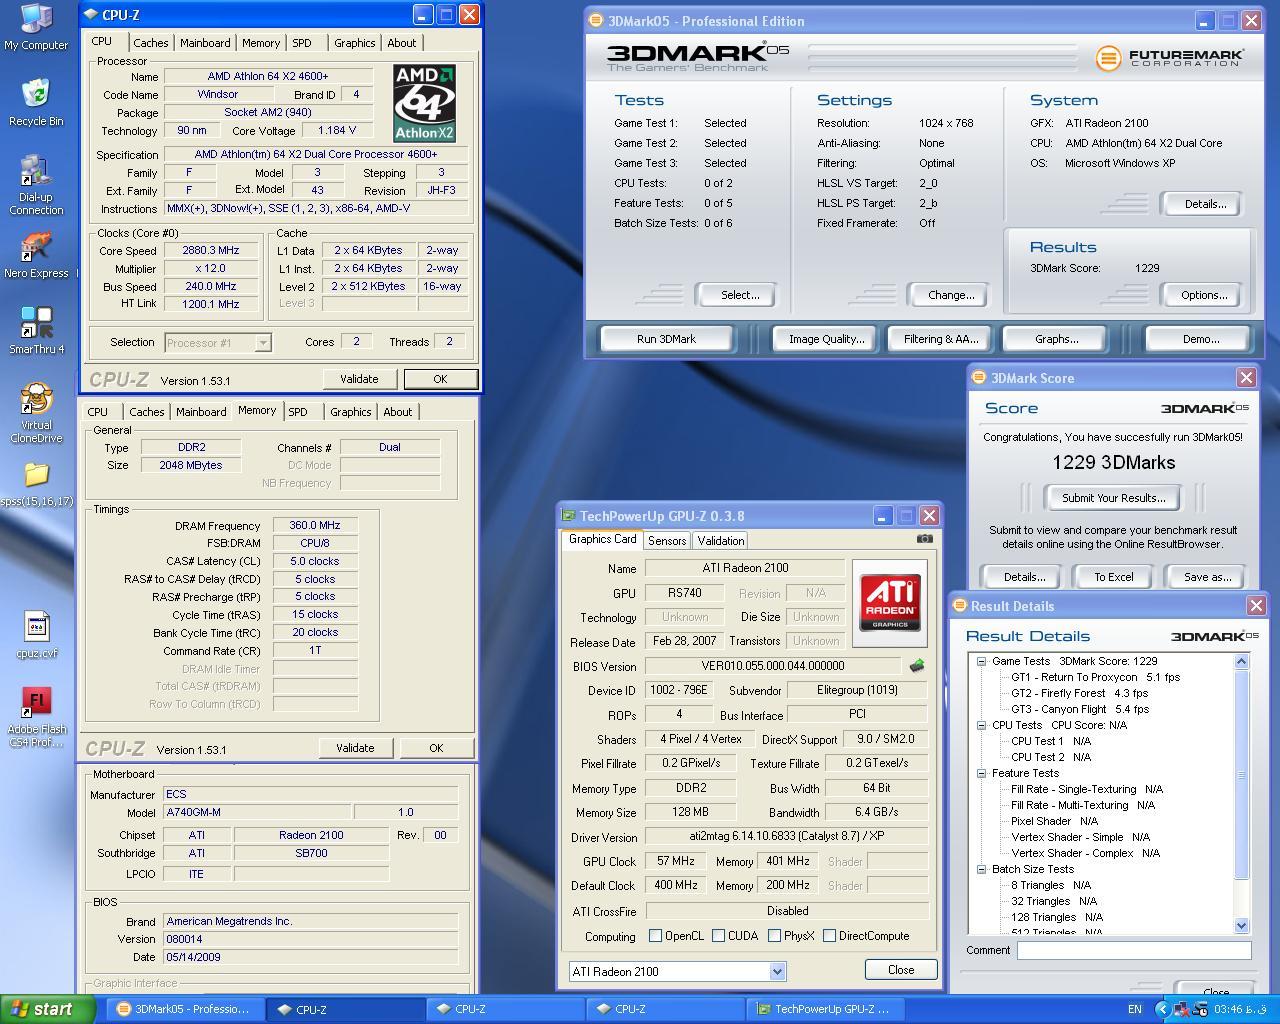This screenshot has width=1280, height=1024.
Task: Click Submit Your Results... button
Action: pyautogui.click(x=1113, y=498)
